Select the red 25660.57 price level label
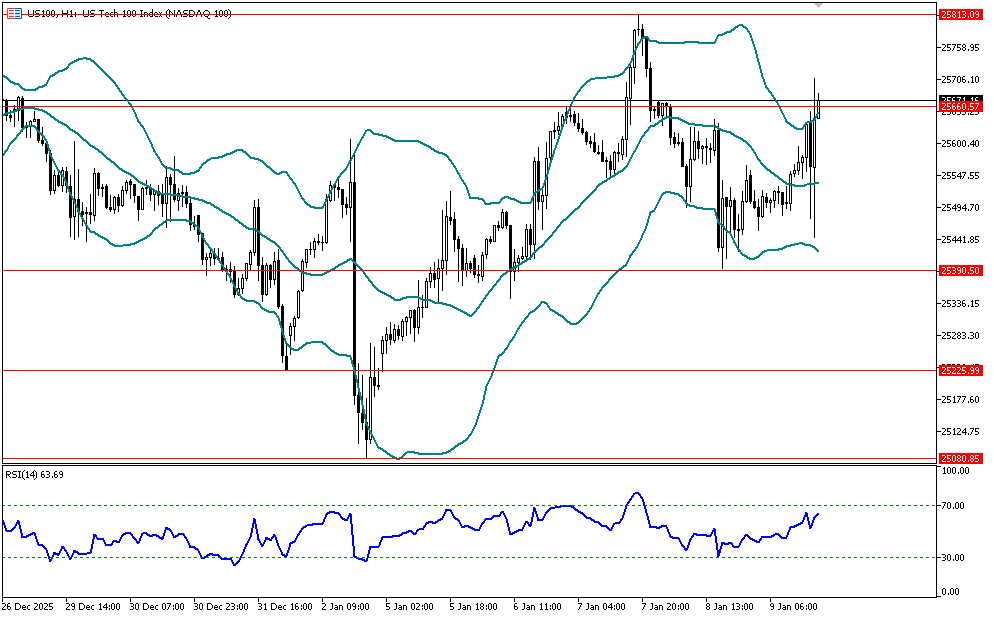Image resolution: width=994 pixels, height=618 pixels. [960, 106]
